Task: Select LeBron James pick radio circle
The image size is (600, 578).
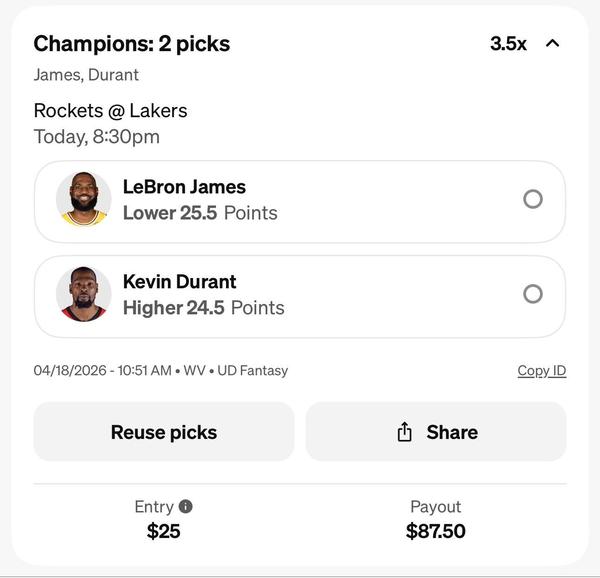Action: pos(533,199)
